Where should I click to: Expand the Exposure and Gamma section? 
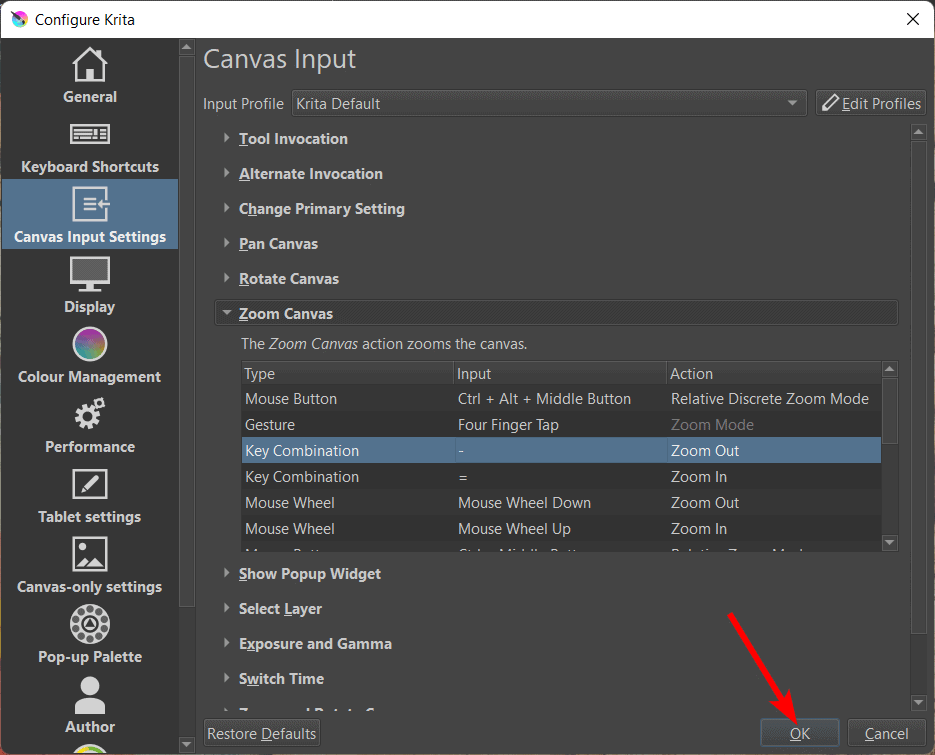pyautogui.click(x=315, y=644)
